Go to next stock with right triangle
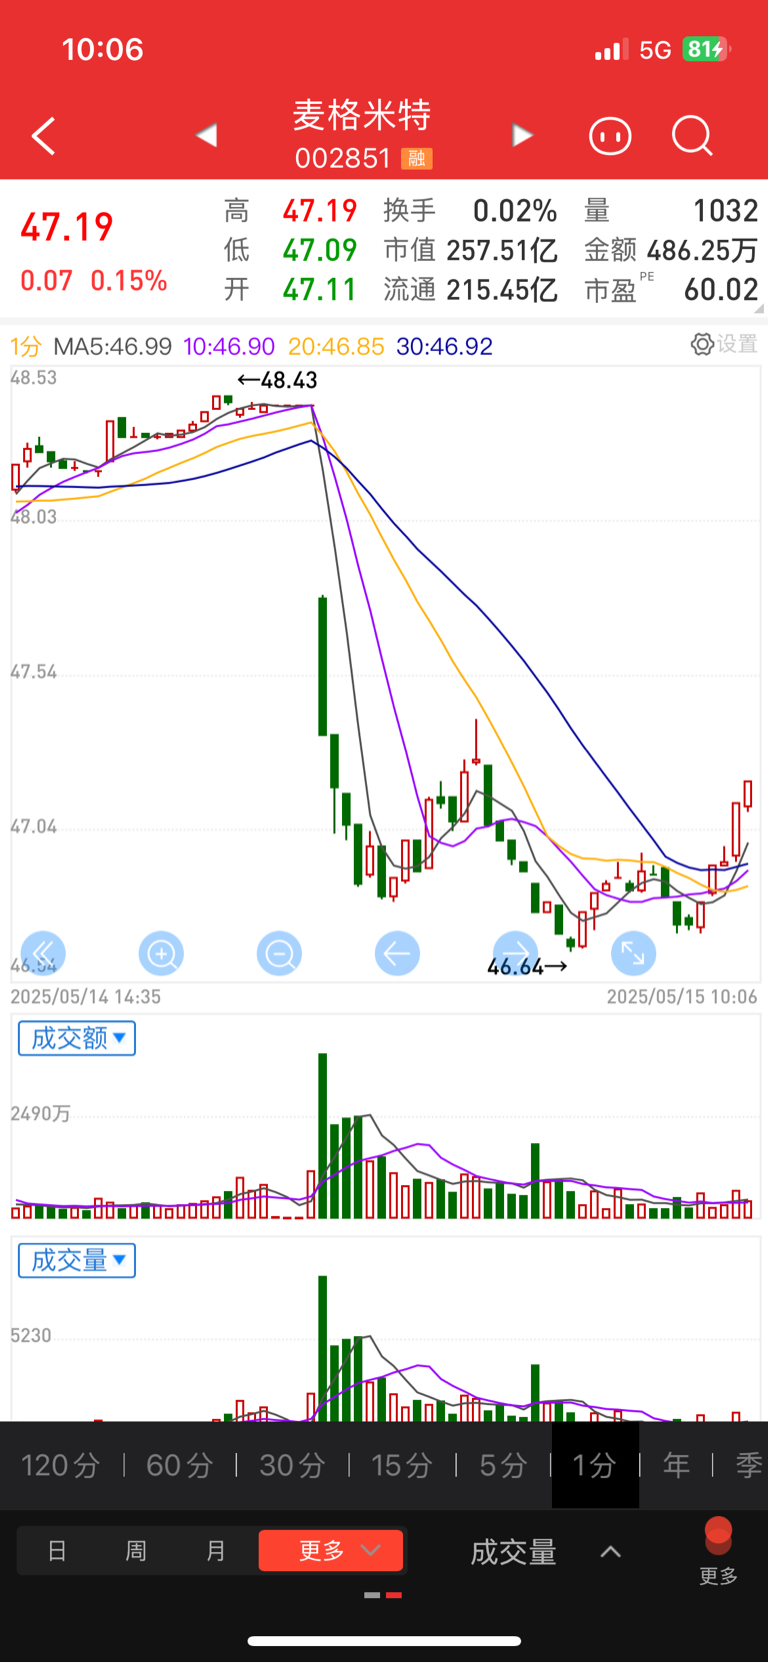768x1663 pixels. pos(521,135)
